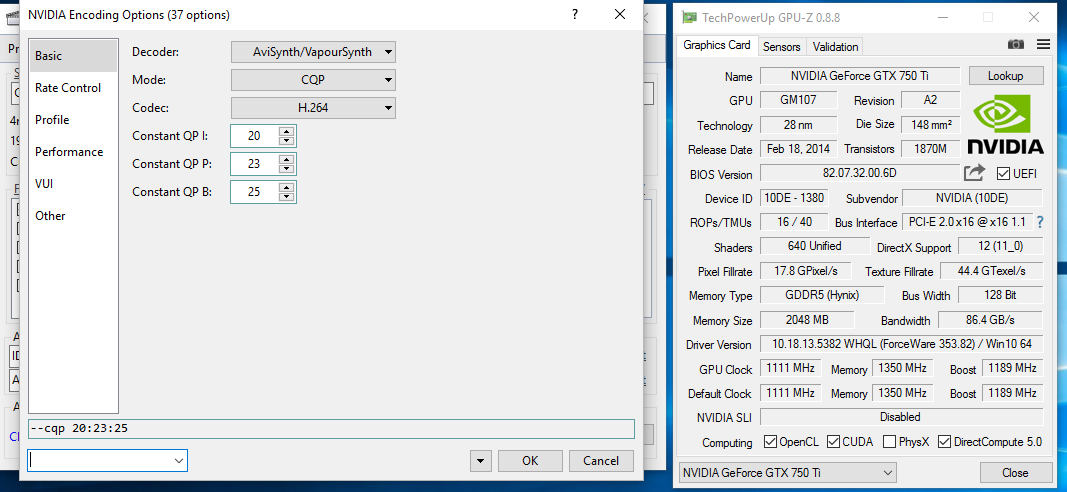This screenshot has height=492, width=1067.
Task: Click the NVIDIA SLI Disabled field
Action: coord(901,416)
